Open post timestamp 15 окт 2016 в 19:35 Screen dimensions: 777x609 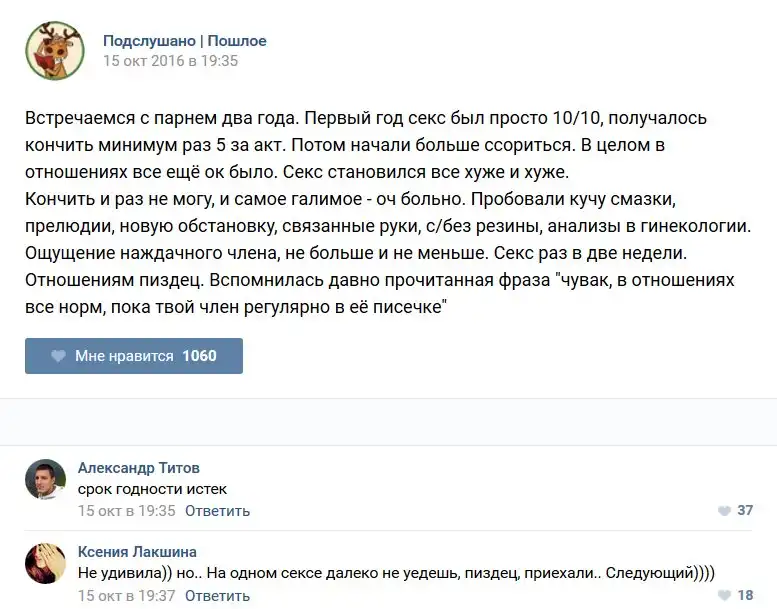point(170,60)
